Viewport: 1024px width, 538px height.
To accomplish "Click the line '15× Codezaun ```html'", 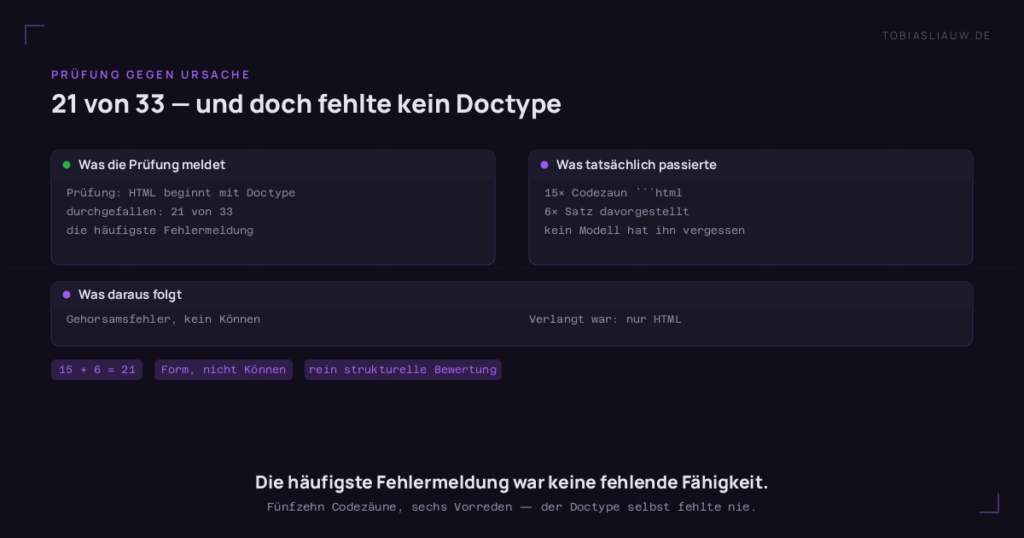I will [x=613, y=193].
